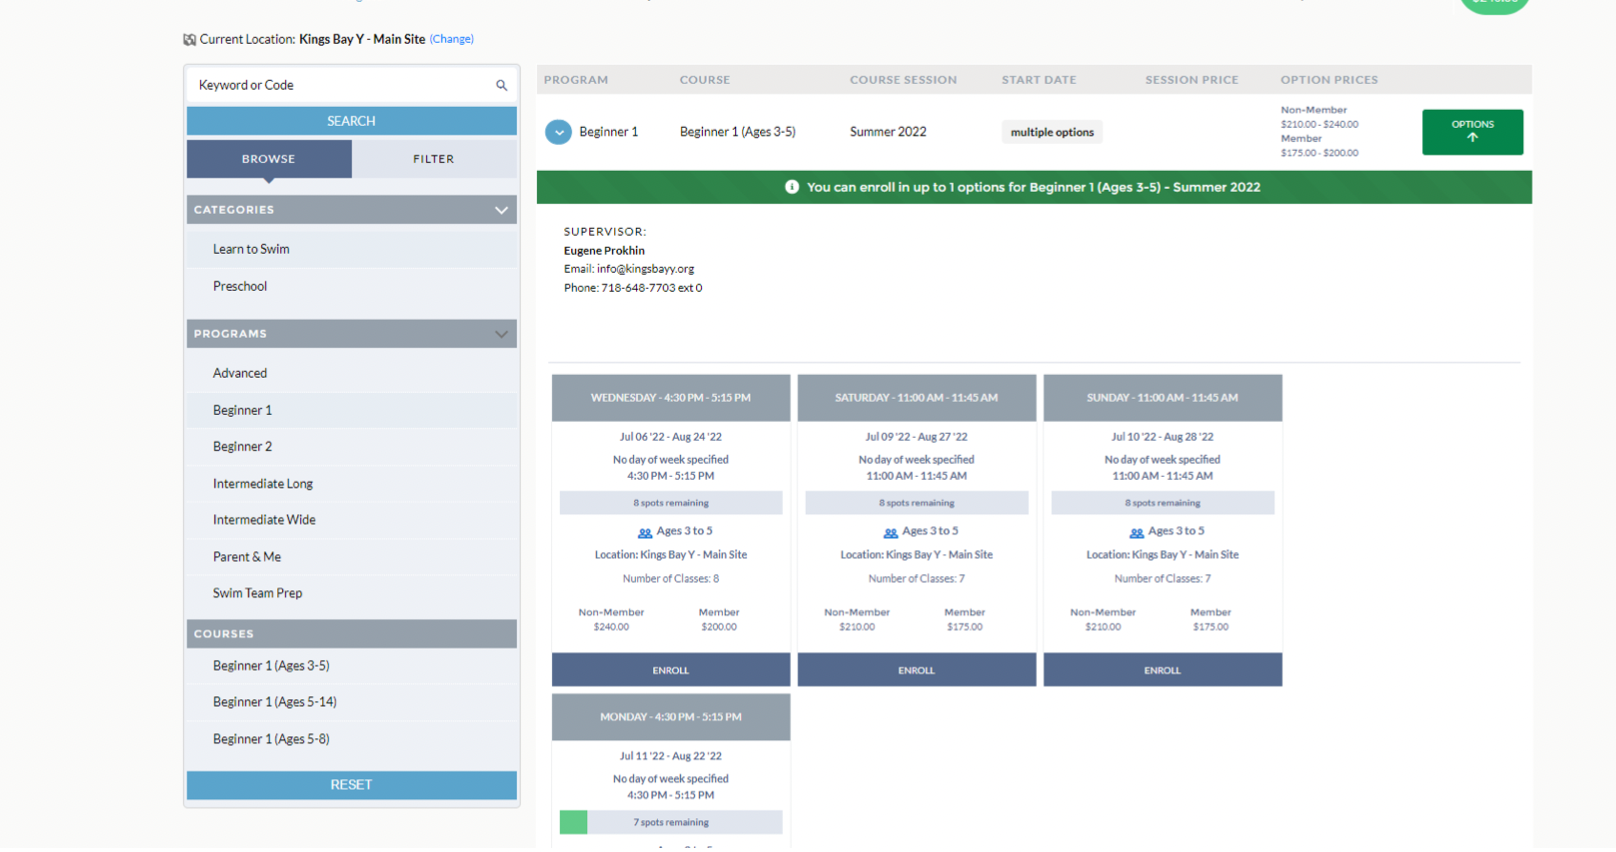Image resolution: width=1616 pixels, height=852 pixels.
Task: Click the Sunday 8 spots remaining bar
Action: (x=1163, y=503)
